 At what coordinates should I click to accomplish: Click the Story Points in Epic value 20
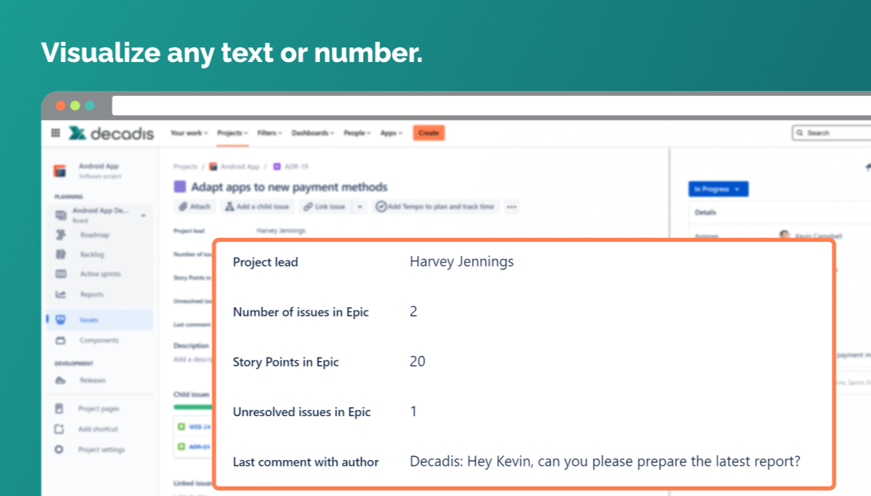417,362
